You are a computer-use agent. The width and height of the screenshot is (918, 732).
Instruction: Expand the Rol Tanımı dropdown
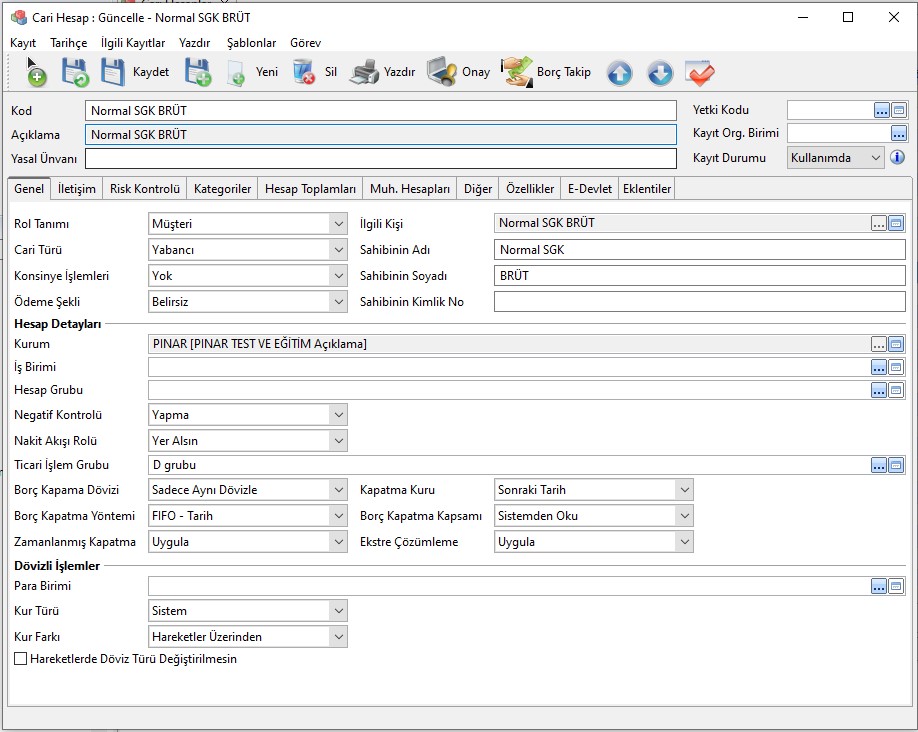pyautogui.click(x=338, y=224)
